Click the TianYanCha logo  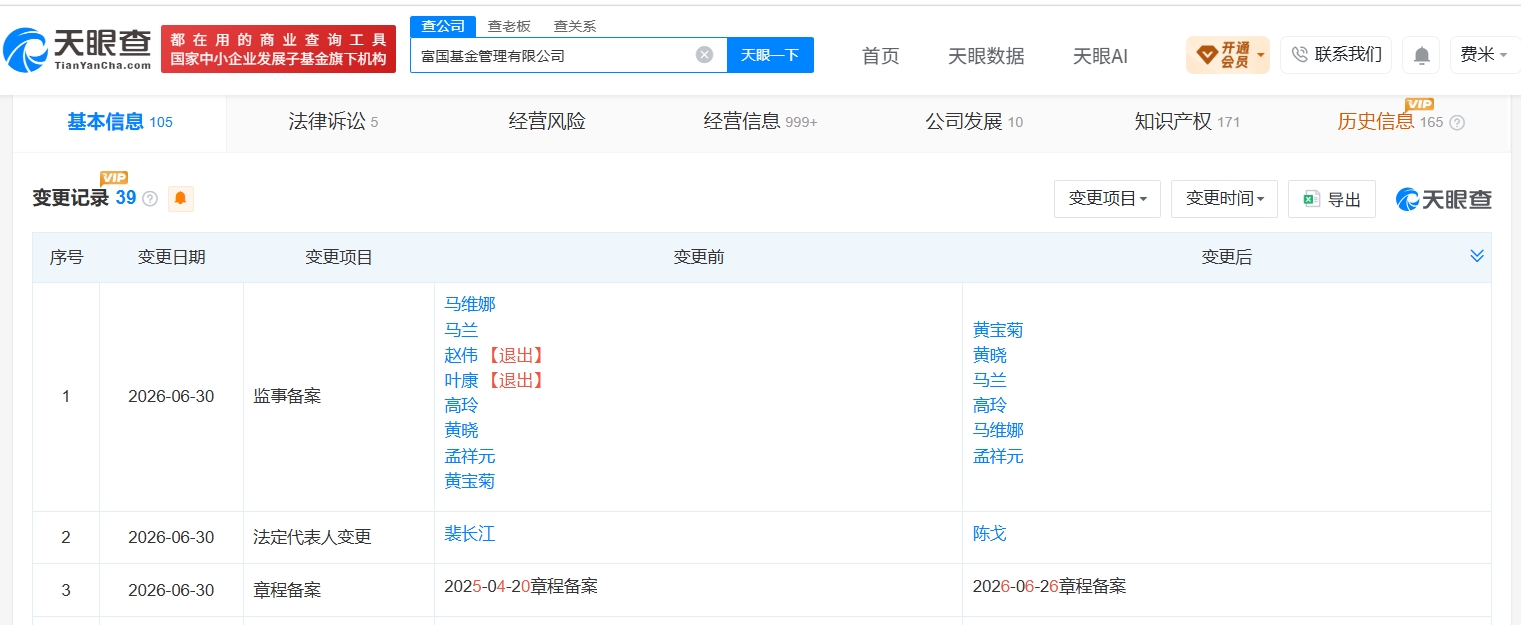(77, 50)
